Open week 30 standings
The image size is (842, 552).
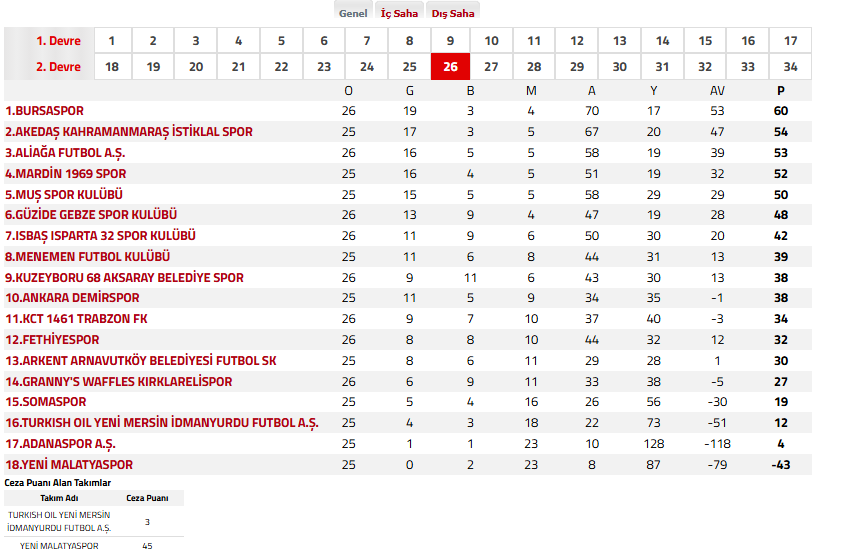(x=620, y=67)
